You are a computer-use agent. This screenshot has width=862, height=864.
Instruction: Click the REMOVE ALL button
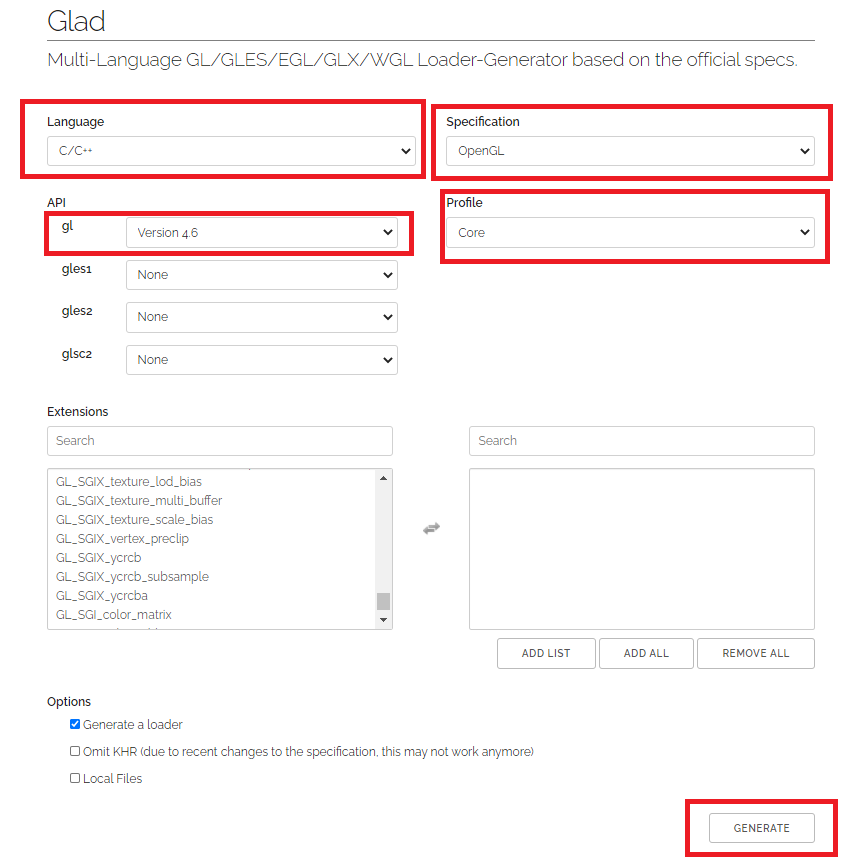(x=755, y=653)
